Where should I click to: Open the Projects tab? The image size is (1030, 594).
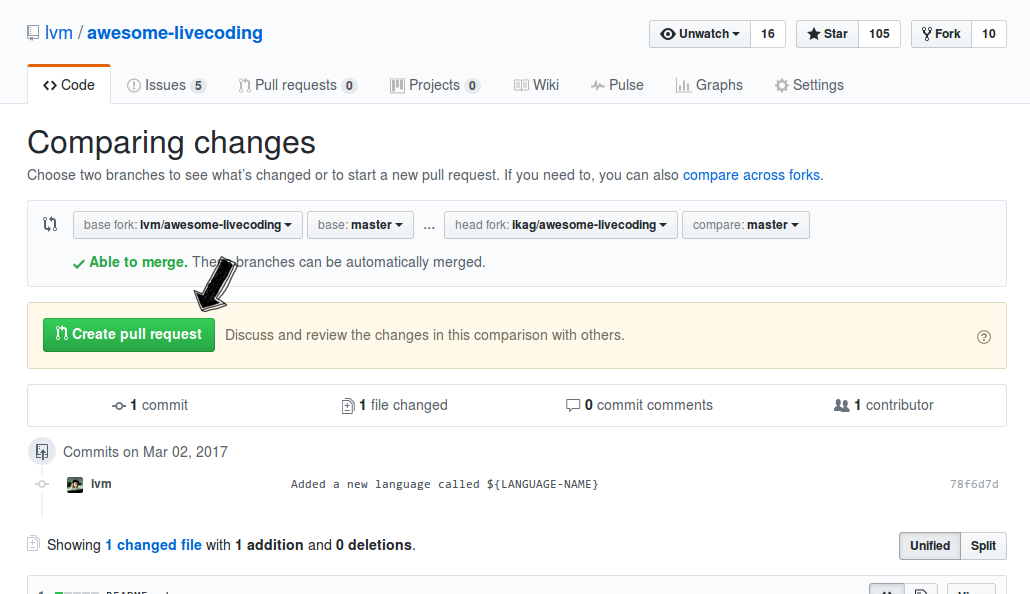pos(435,85)
